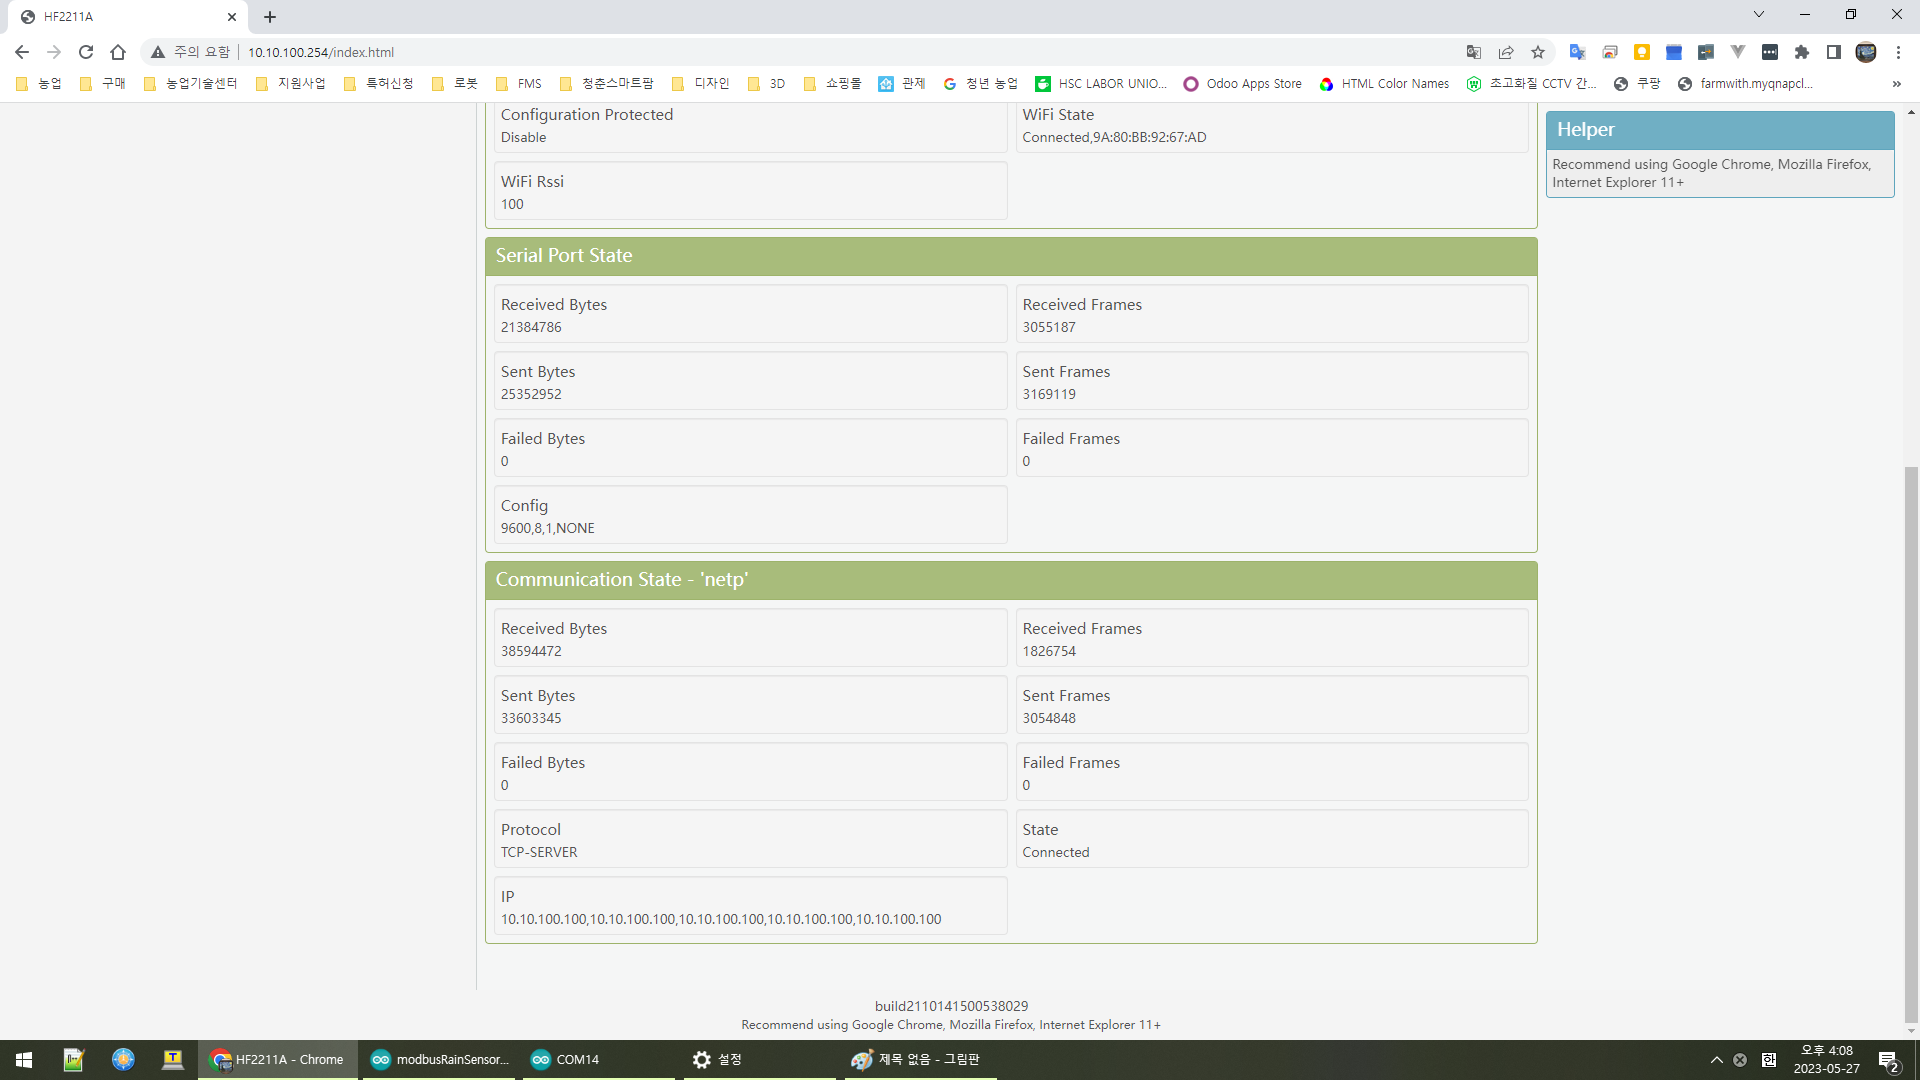Click translate page icon in address bar
Viewport: 1920px width, 1080px height.
tap(1474, 52)
